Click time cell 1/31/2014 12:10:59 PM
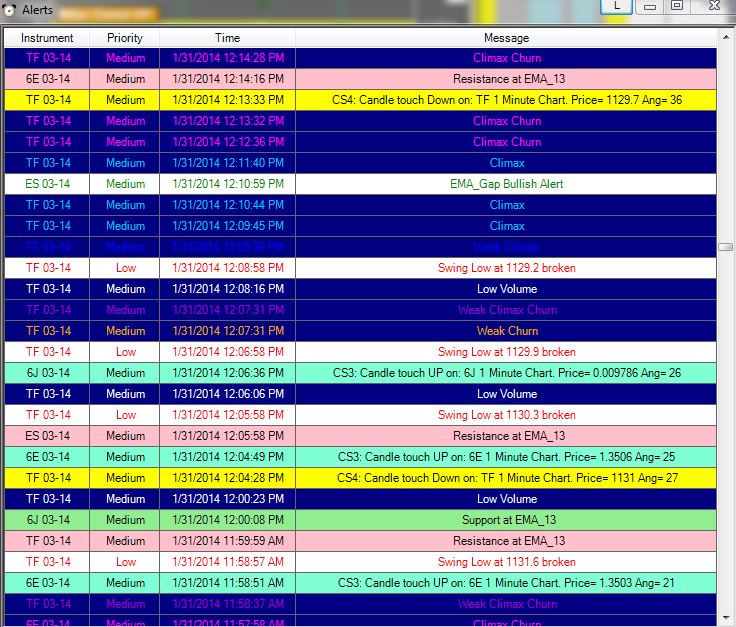The width and height of the screenshot is (736, 627). pos(228,184)
